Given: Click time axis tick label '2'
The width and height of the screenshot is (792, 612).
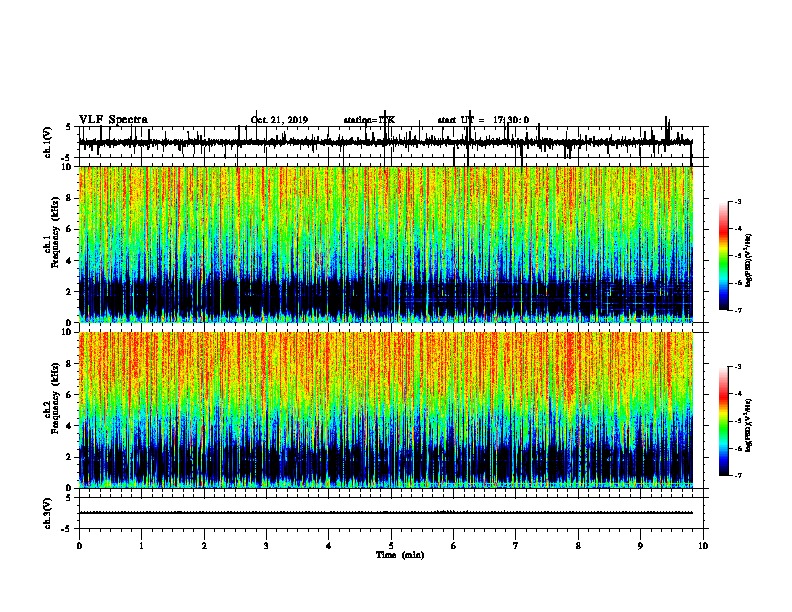Looking at the screenshot, I should click(x=204, y=546).
